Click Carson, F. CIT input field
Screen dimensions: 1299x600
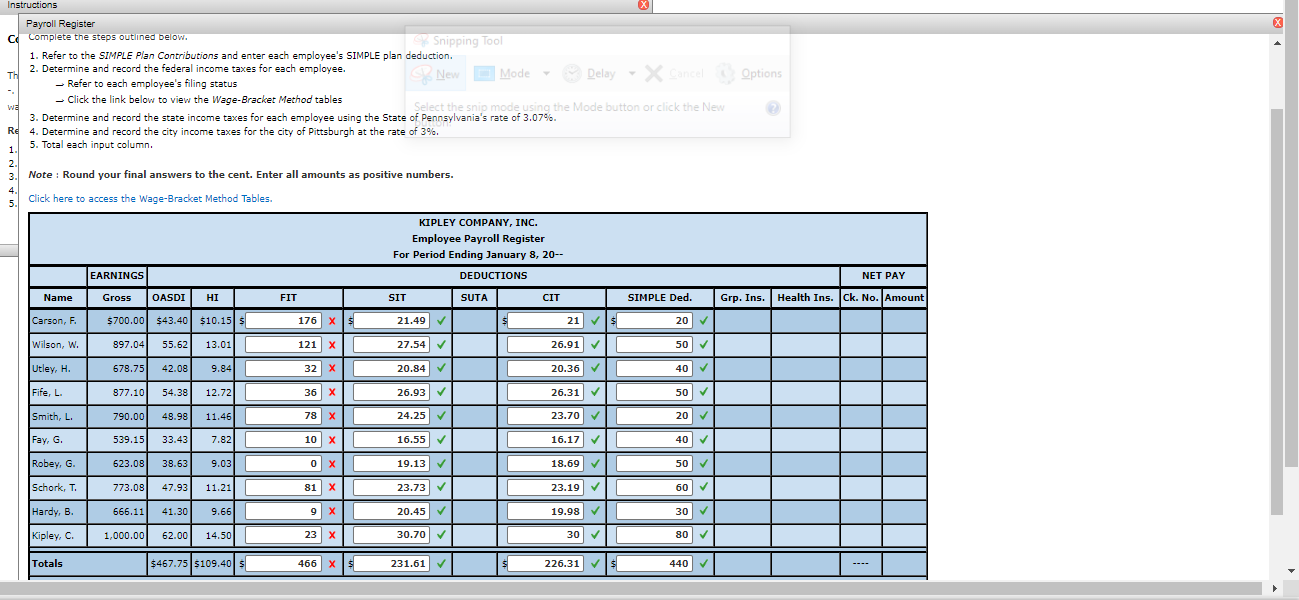click(547, 321)
